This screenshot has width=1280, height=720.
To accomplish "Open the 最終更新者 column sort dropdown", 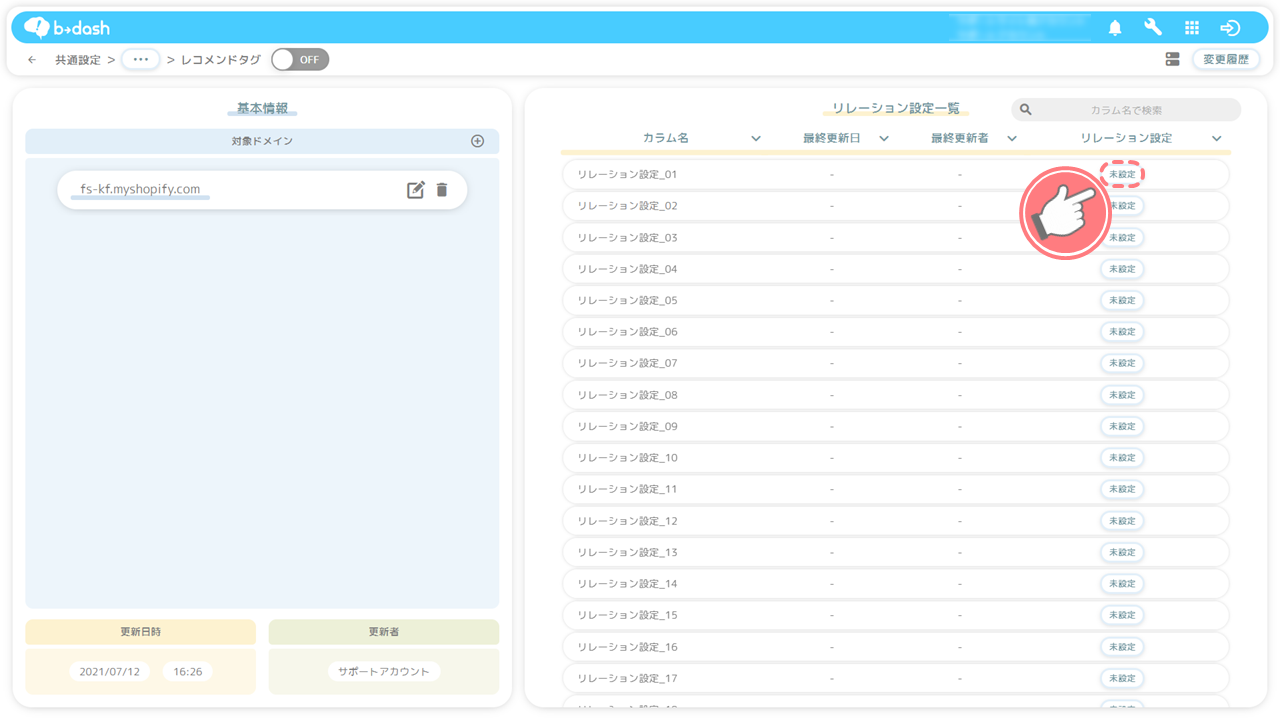I will coord(1012,139).
